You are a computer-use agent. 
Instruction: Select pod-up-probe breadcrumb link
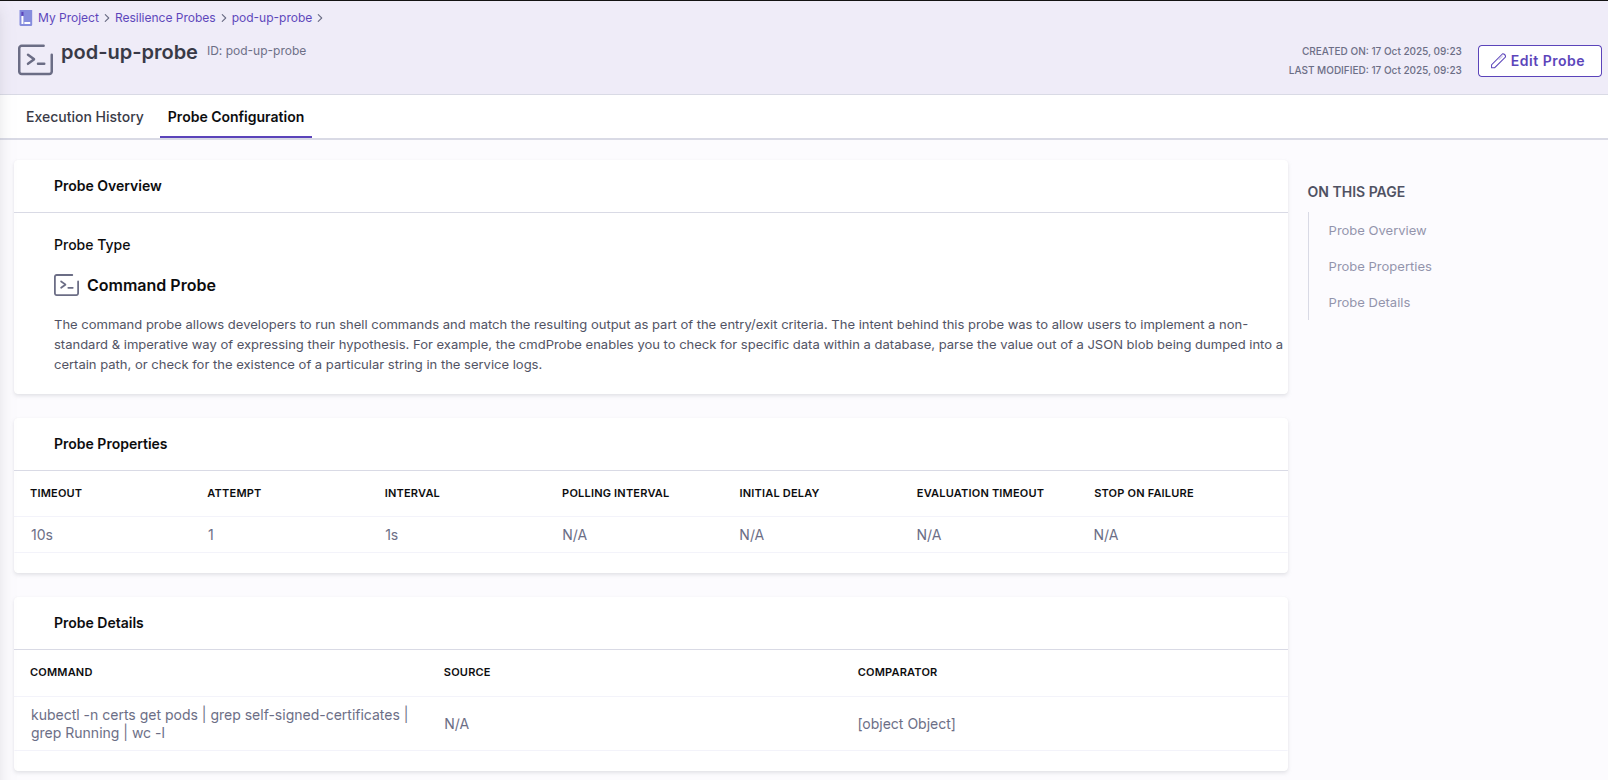point(272,18)
